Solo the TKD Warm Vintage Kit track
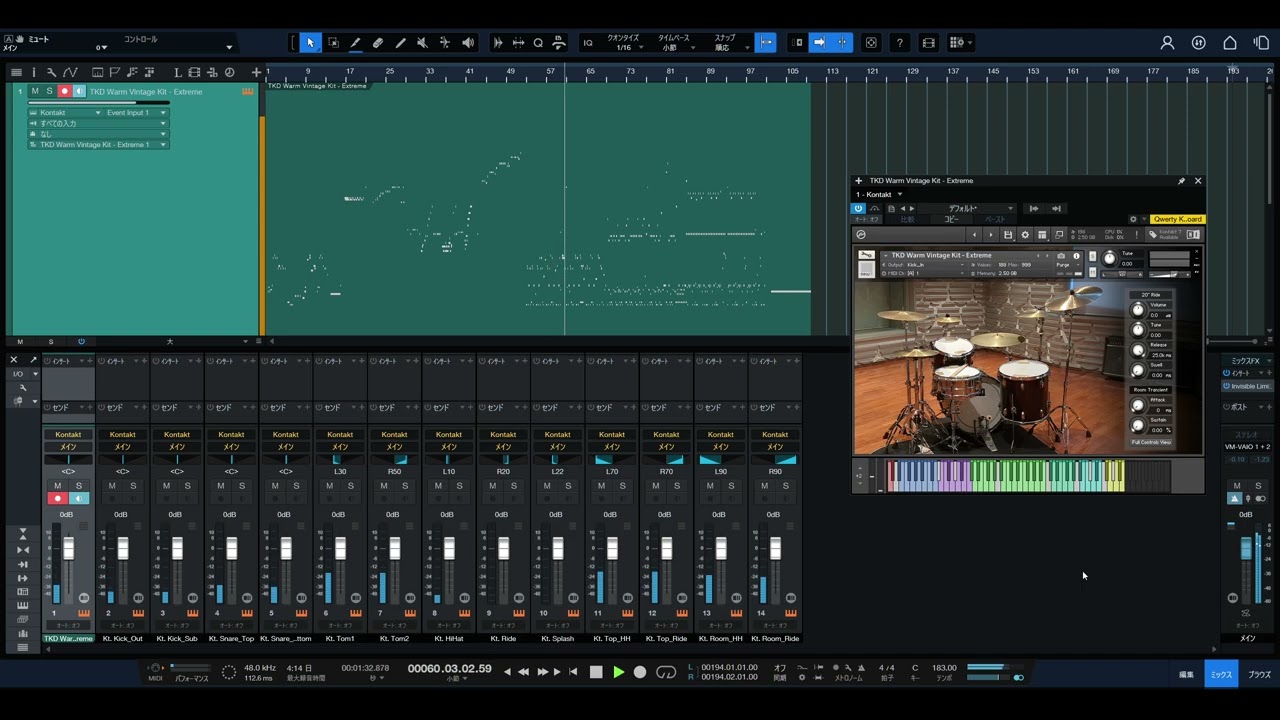The height and width of the screenshot is (720, 1280). (49, 91)
